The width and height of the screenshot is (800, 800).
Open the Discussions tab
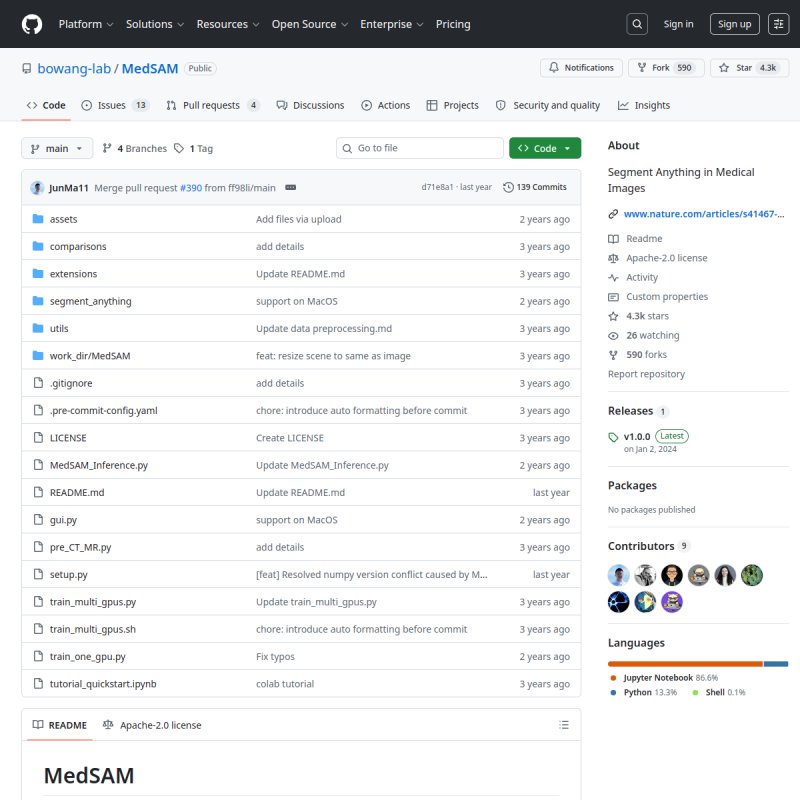coord(310,105)
